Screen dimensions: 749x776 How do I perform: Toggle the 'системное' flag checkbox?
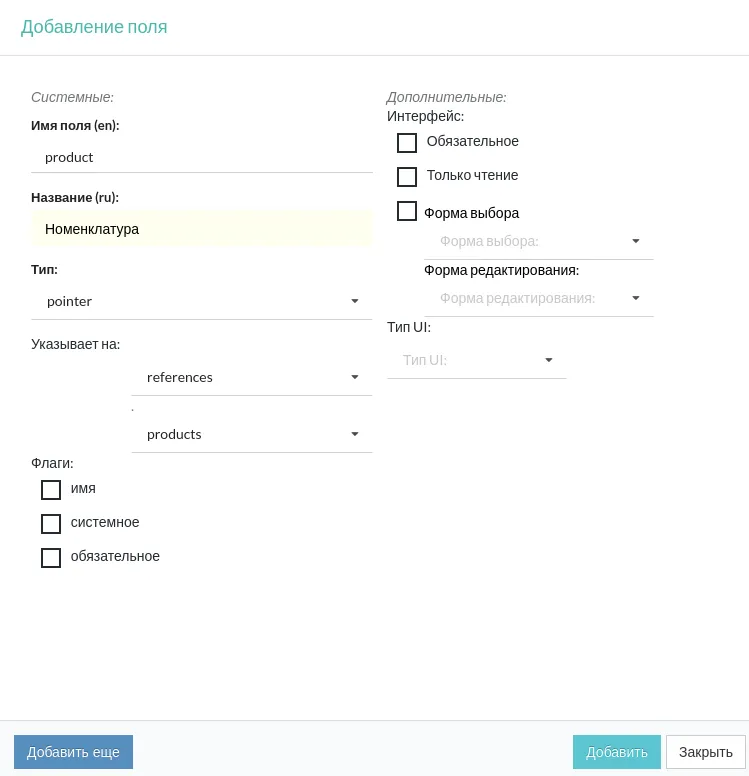point(51,524)
